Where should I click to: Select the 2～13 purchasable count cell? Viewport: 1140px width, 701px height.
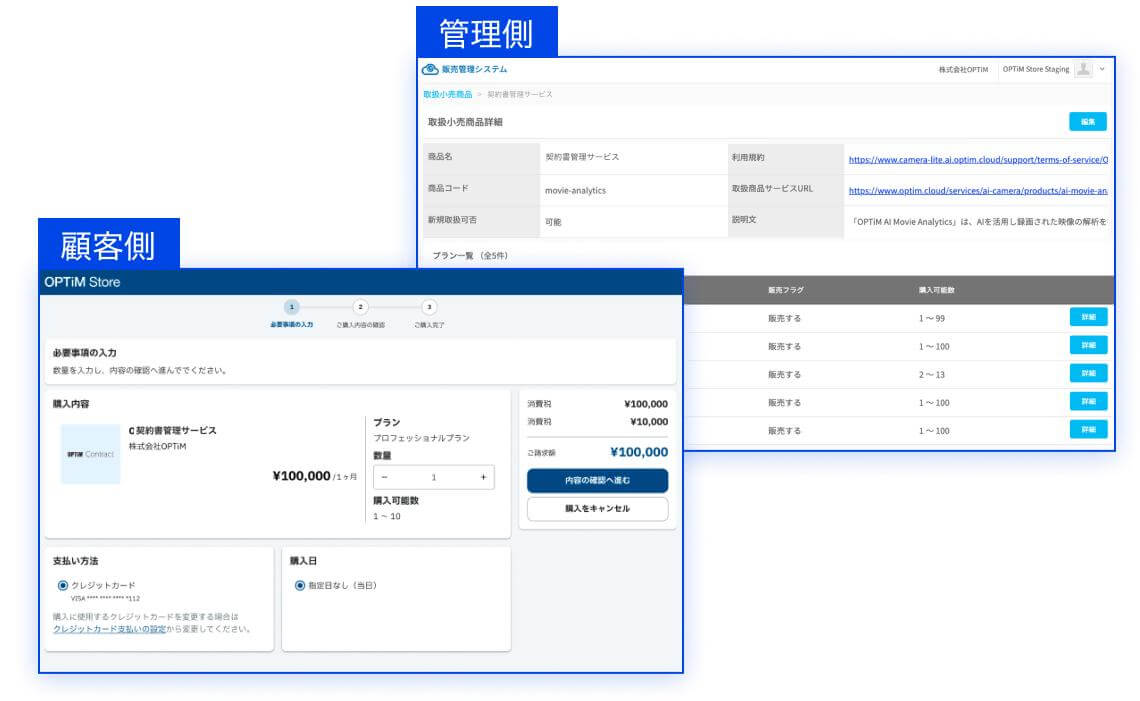(932, 374)
